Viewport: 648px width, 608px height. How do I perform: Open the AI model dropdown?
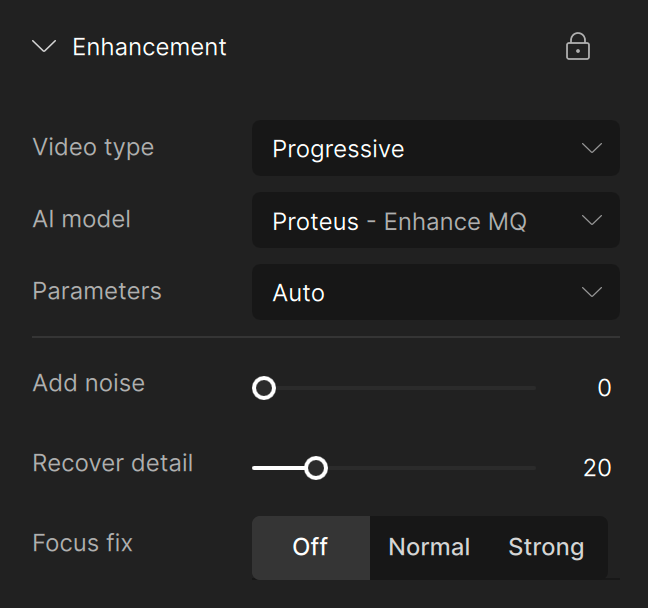[435, 221]
